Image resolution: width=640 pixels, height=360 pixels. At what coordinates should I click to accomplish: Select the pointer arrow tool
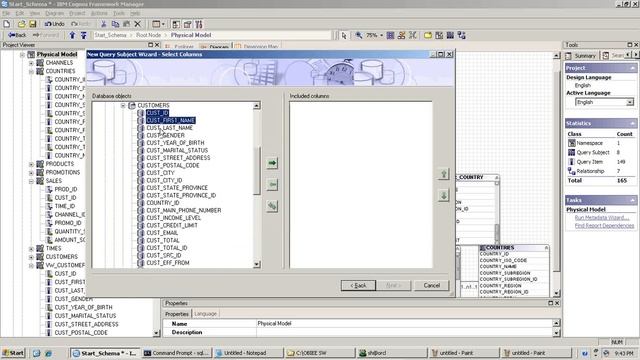coord(344,36)
